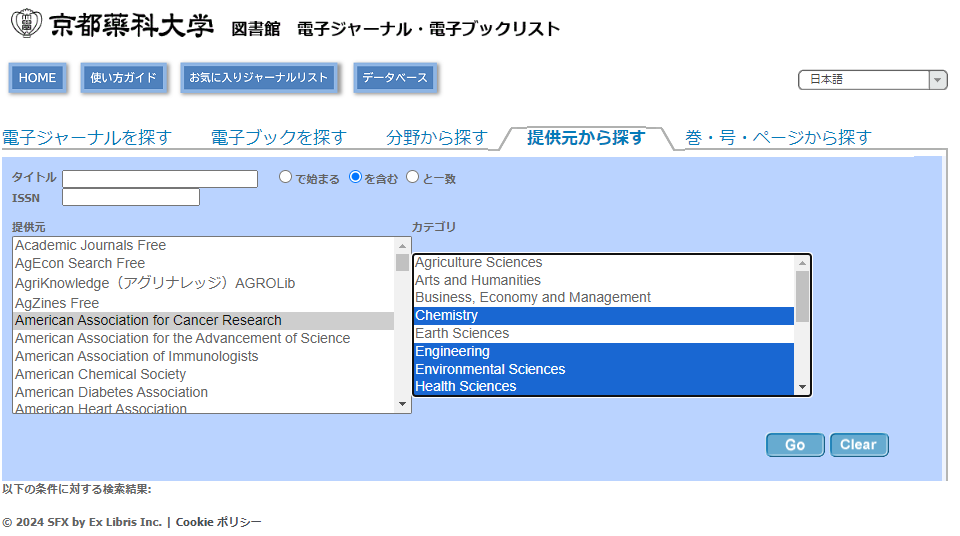
Task: Open the 使い方ガイド usage guide
Action: point(124,78)
